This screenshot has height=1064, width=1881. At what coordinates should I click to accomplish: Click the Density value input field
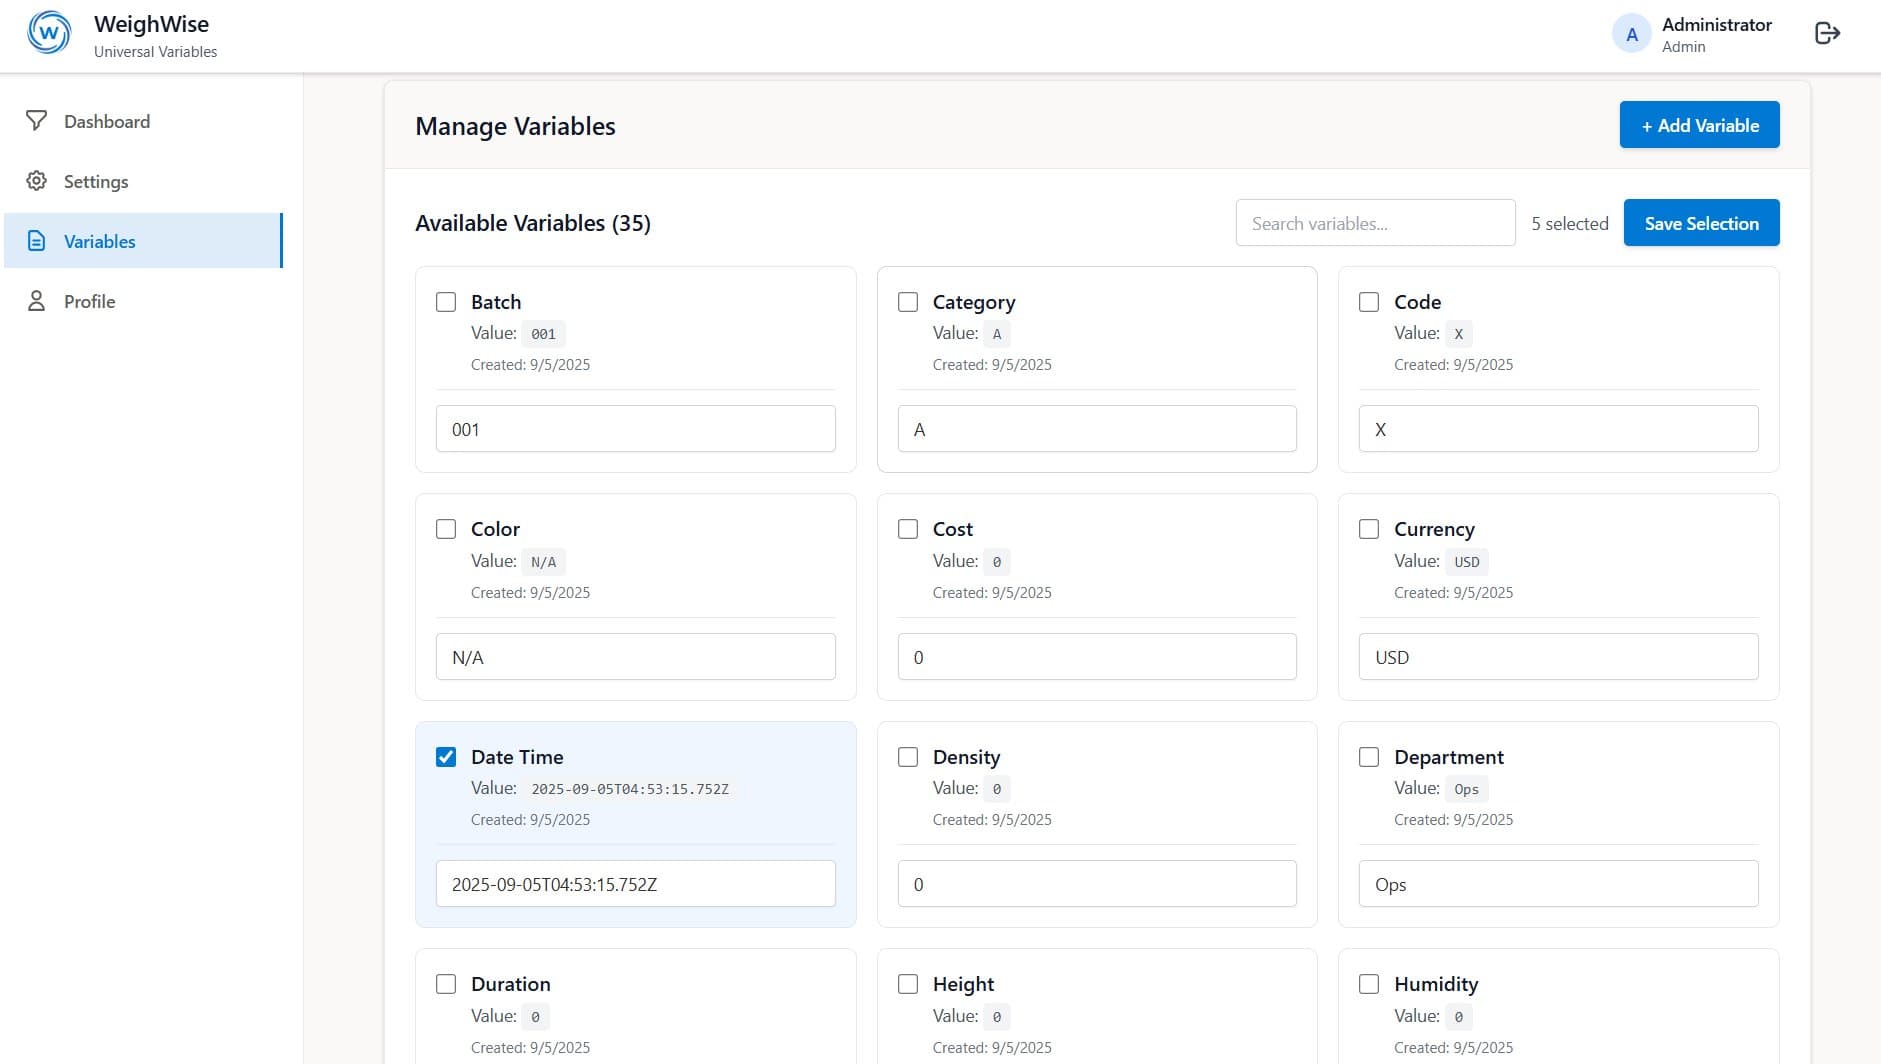tap(1097, 884)
